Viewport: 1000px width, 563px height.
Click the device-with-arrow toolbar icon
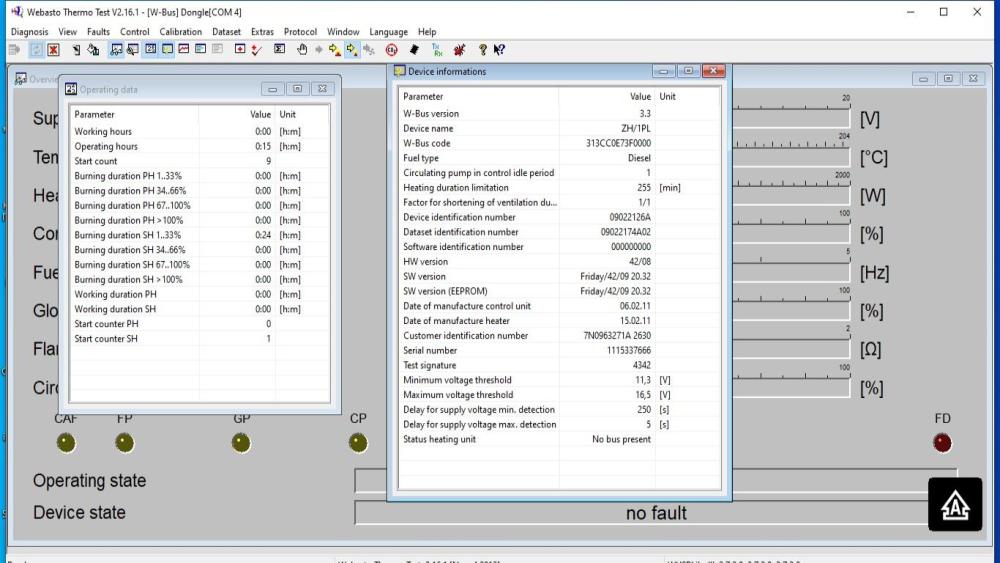(76, 50)
